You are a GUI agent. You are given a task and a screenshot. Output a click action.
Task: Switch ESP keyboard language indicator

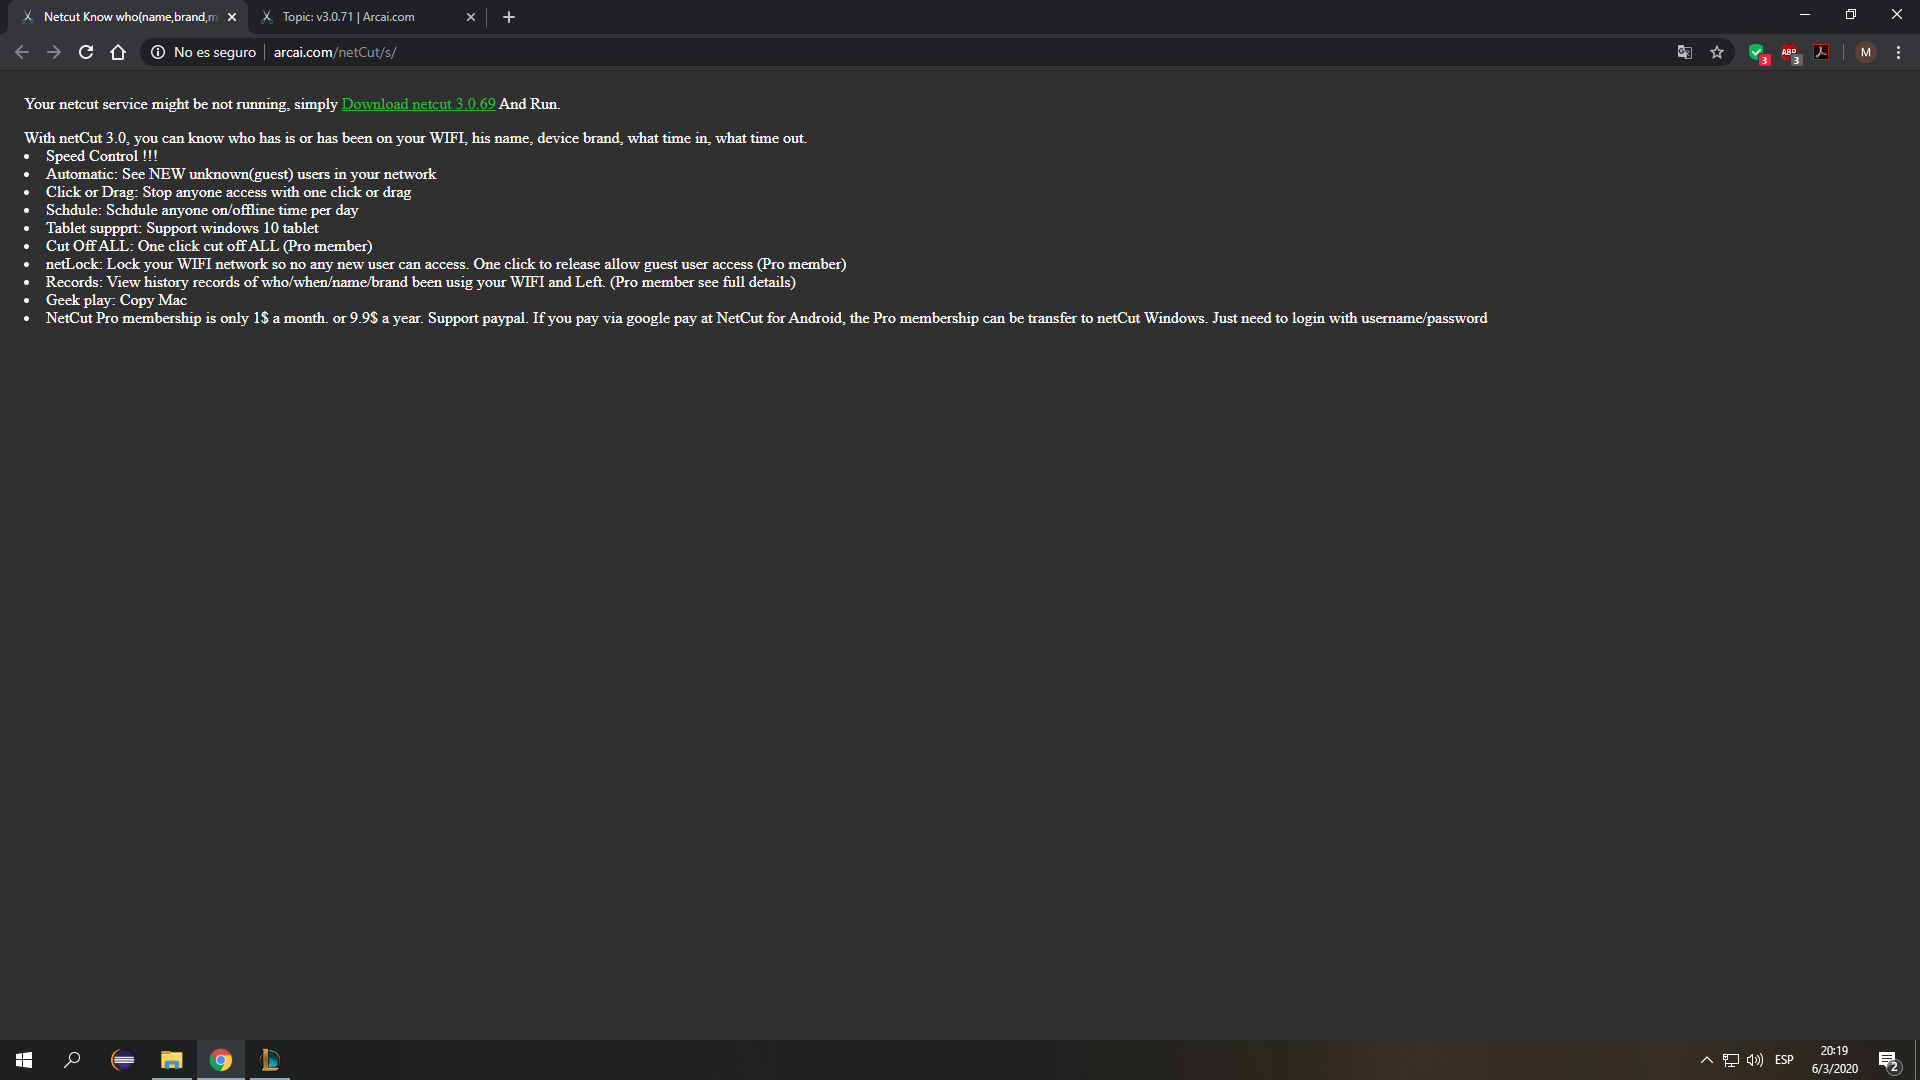[x=1784, y=1060]
